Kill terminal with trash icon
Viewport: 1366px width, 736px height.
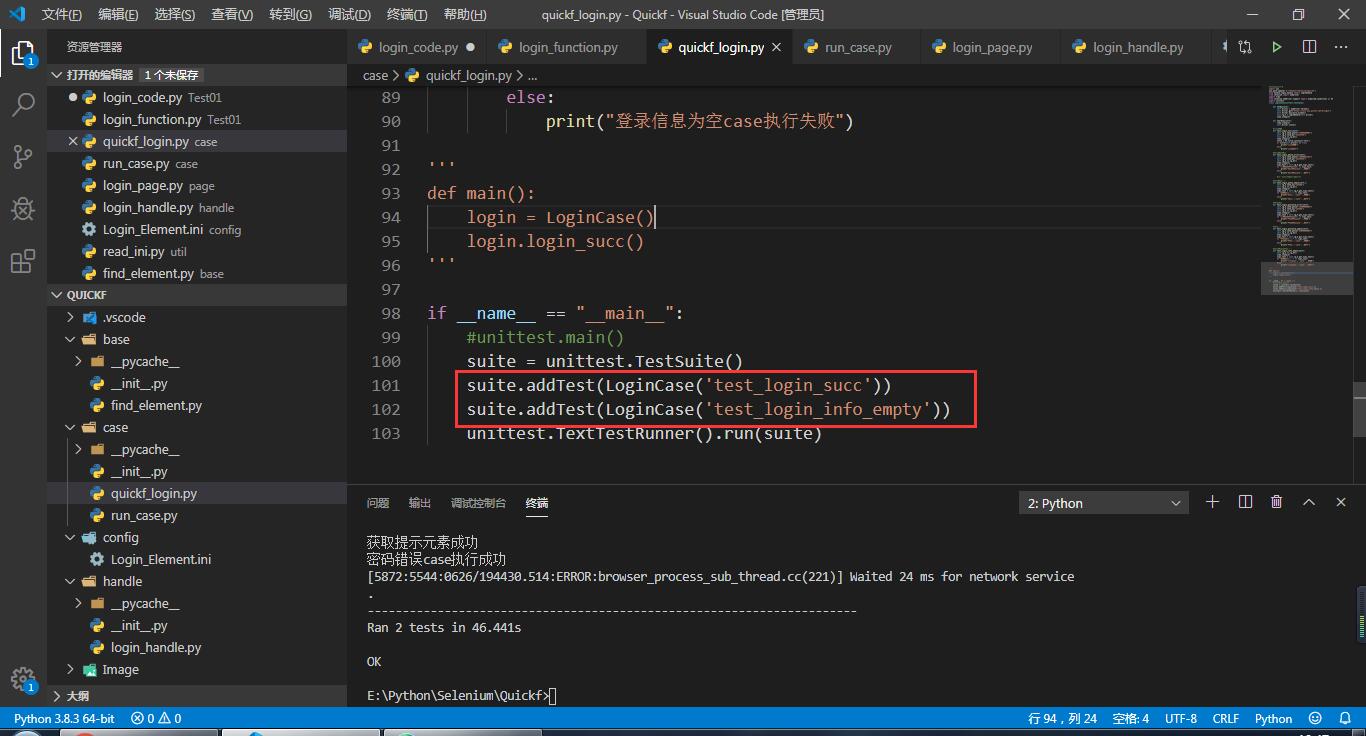pyautogui.click(x=1277, y=502)
